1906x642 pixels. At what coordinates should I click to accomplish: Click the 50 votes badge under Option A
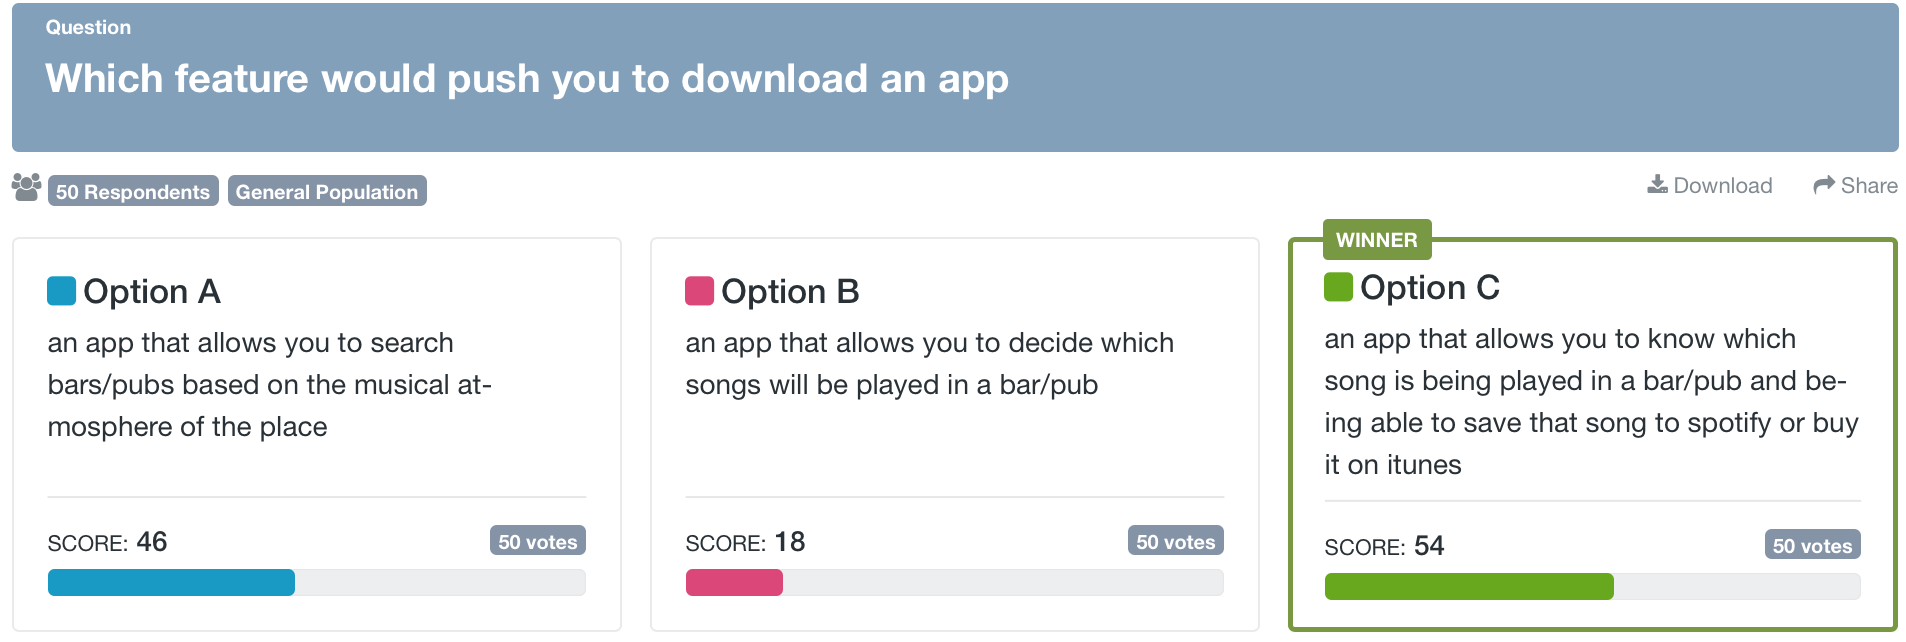point(538,541)
